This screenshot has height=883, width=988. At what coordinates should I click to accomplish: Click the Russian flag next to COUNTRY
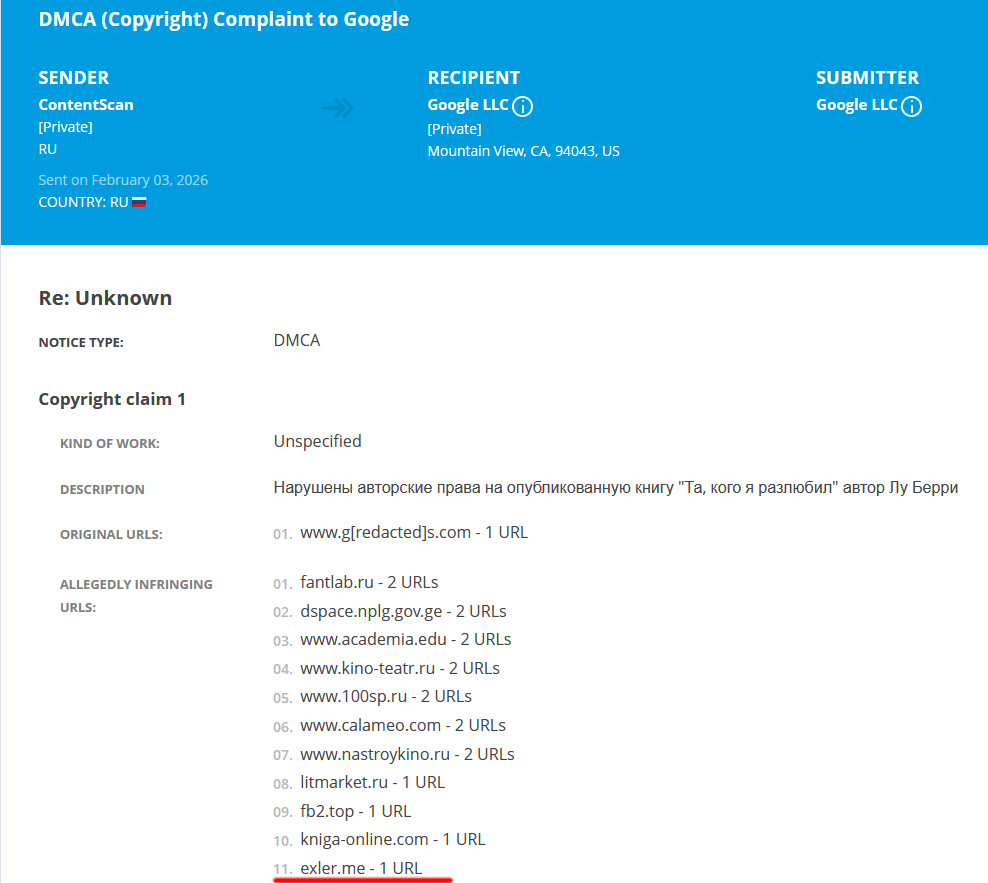139,202
